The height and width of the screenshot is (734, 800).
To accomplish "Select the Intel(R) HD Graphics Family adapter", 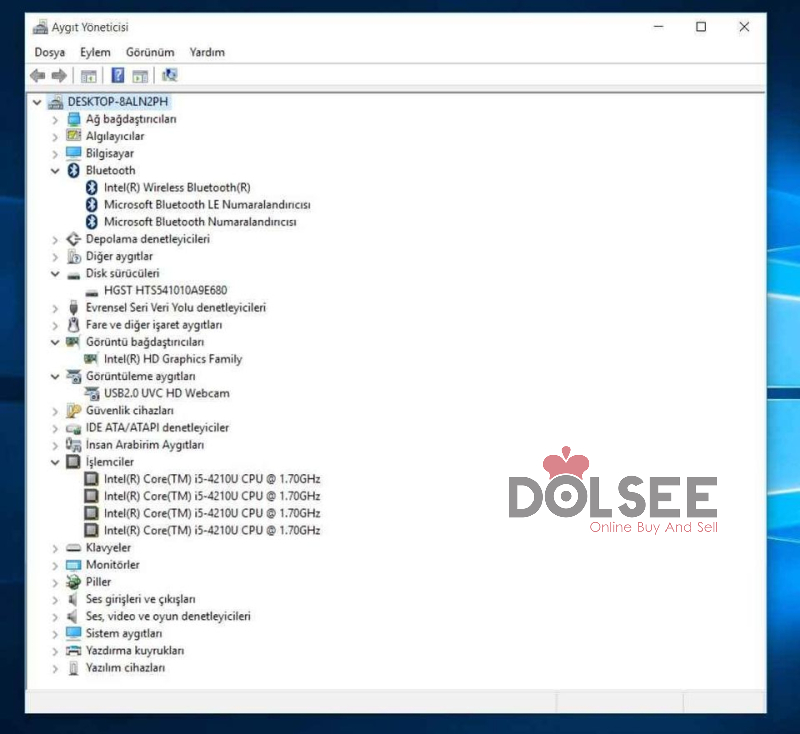I will point(172,359).
